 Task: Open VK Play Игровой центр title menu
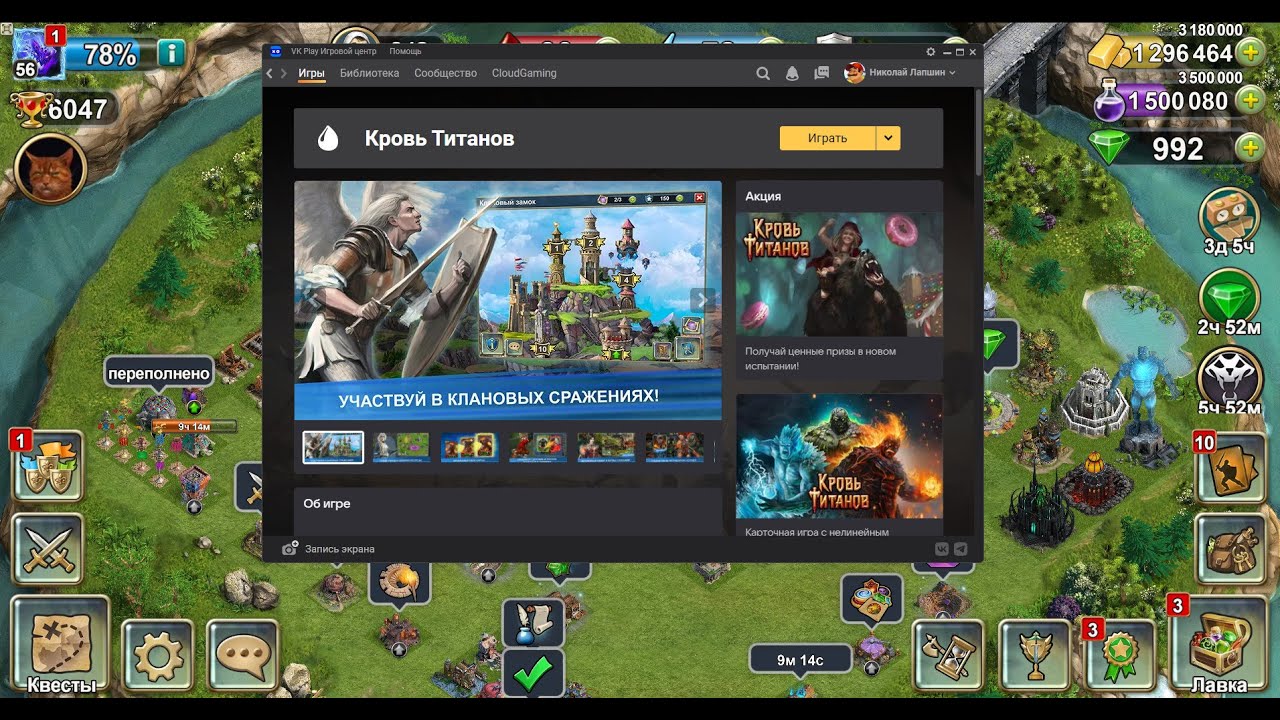click(x=333, y=51)
